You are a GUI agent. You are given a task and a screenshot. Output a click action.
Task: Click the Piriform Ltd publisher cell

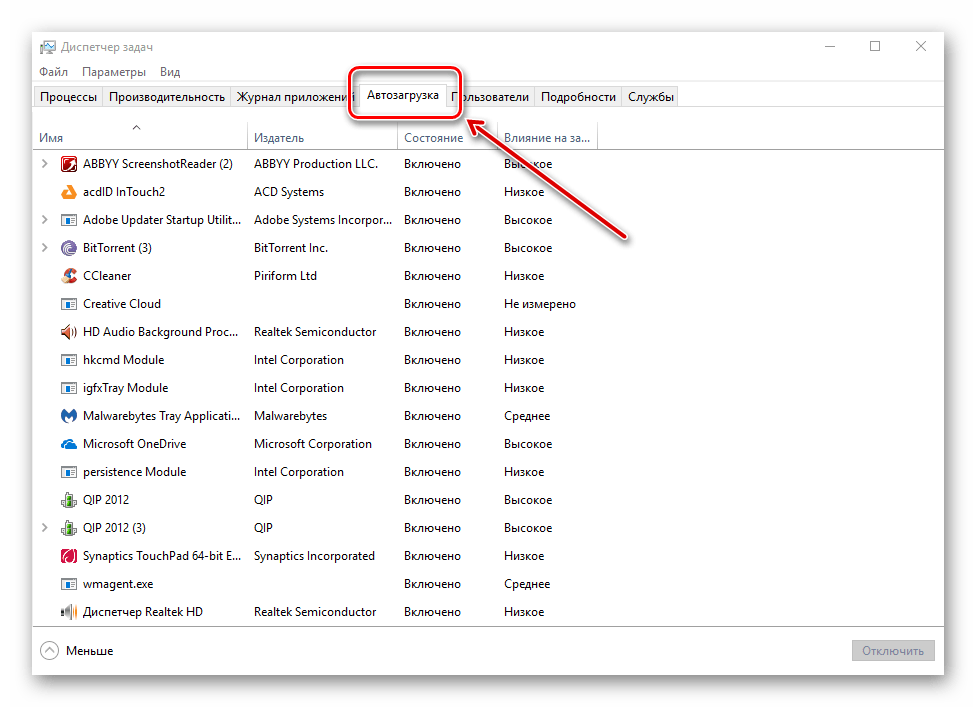point(286,276)
